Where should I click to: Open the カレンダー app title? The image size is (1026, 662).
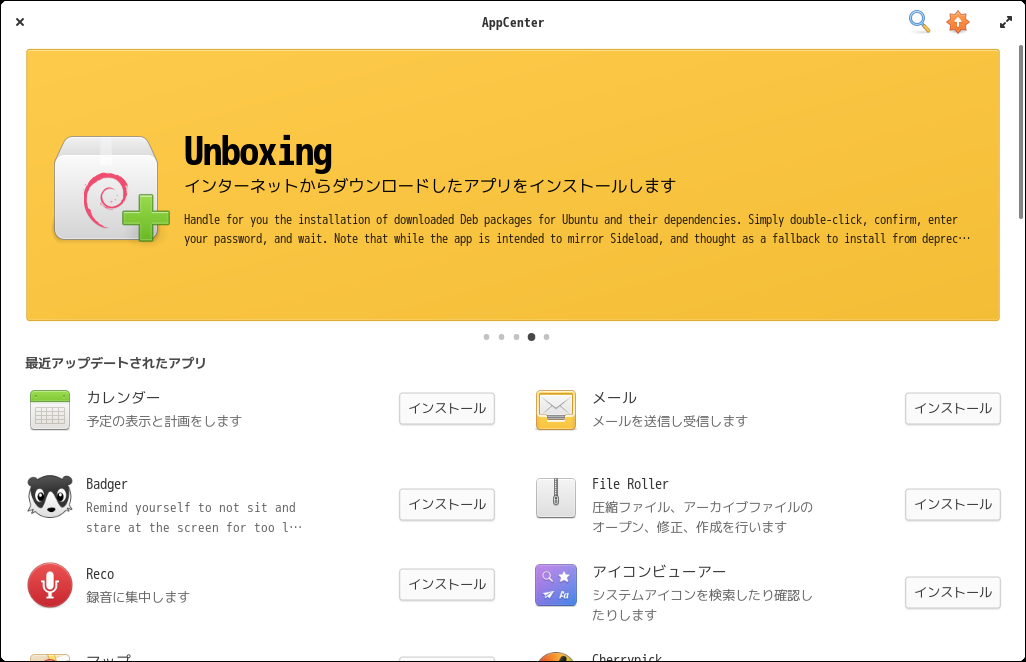123,397
